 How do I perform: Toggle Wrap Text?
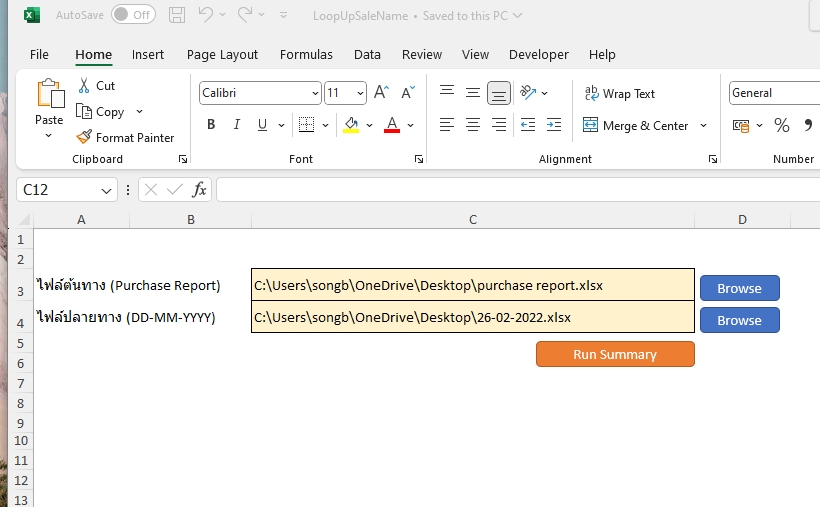pyautogui.click(x=620, y=94)
